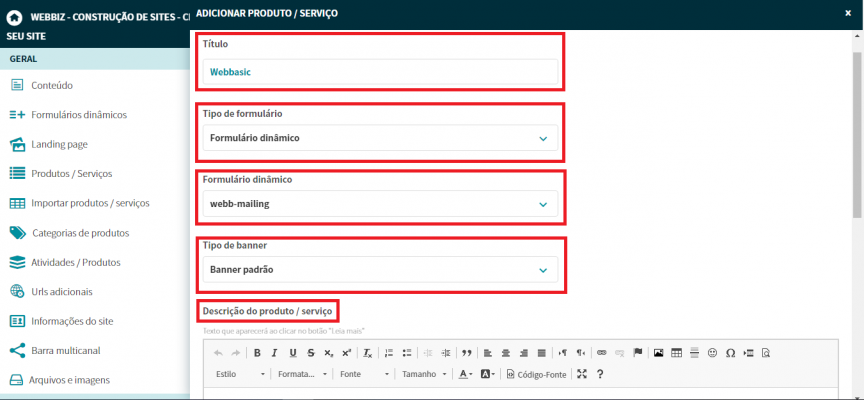The height and width of the screenshot is (400, 864).
Task: Click the Título input field with Webbasic
Action: coord(380,72)
